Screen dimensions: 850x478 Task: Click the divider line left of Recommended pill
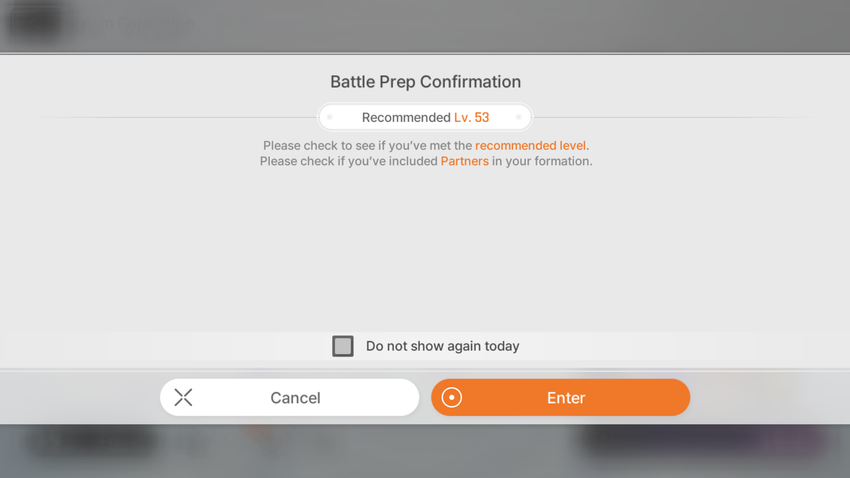pos(180,118)
